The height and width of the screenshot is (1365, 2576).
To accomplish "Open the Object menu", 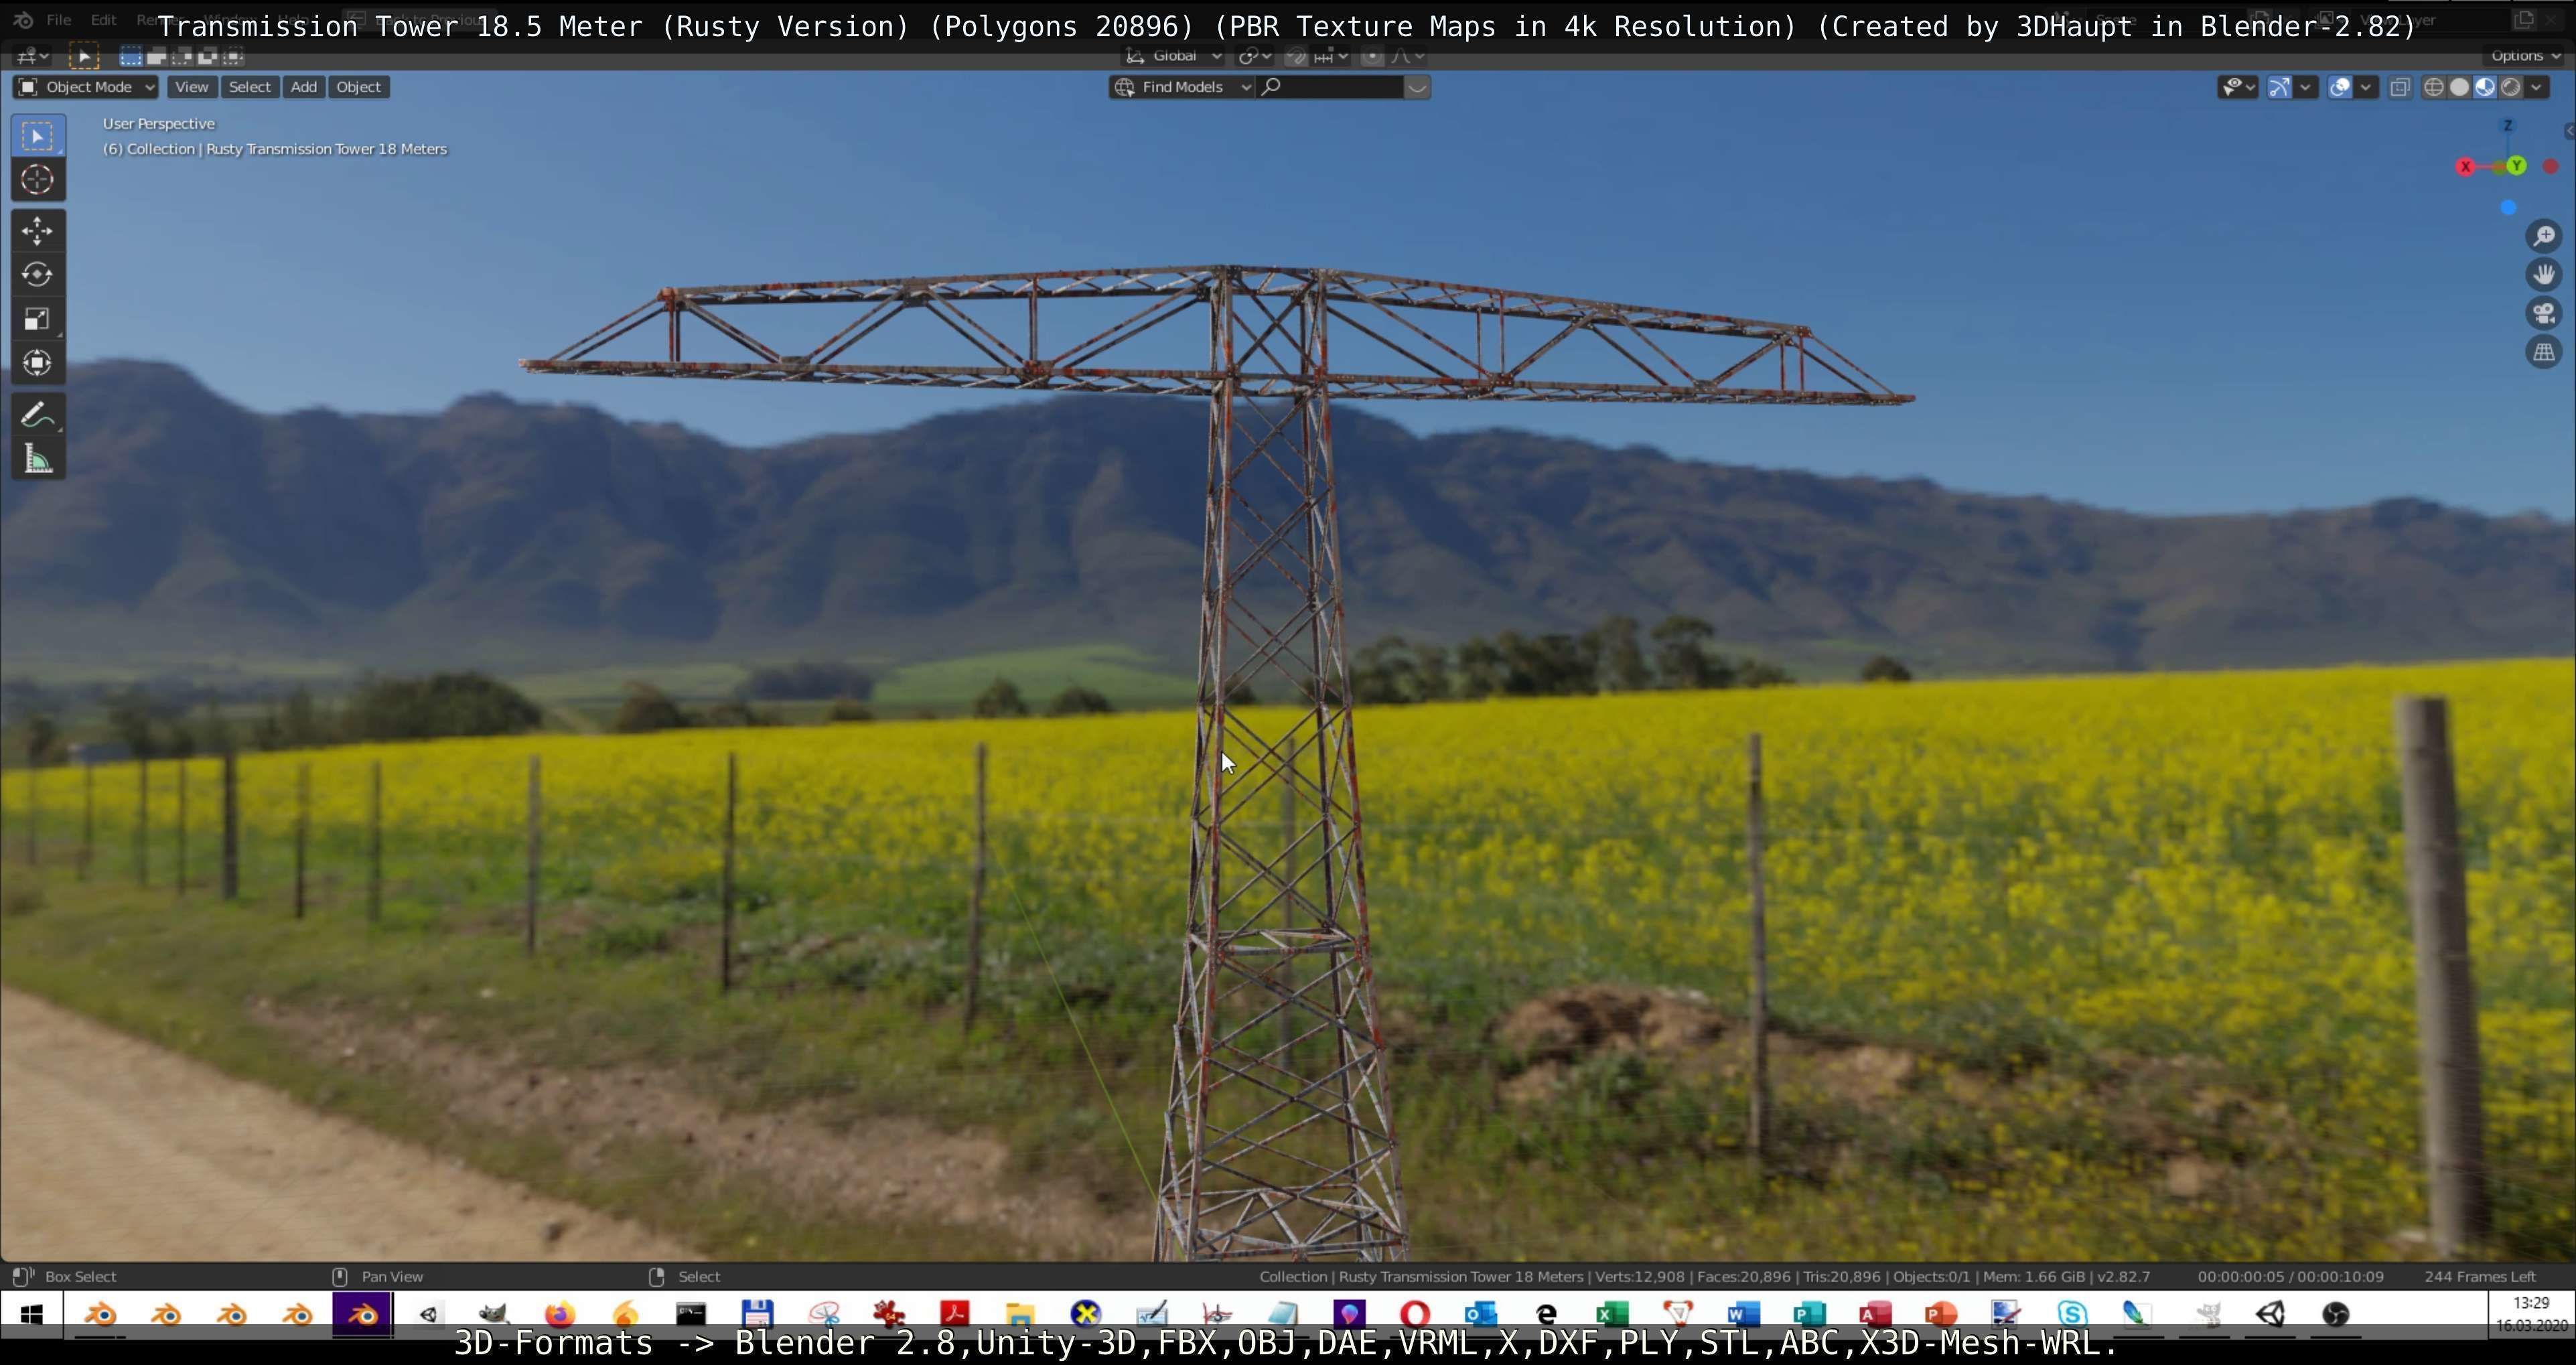I will (358, 87).
